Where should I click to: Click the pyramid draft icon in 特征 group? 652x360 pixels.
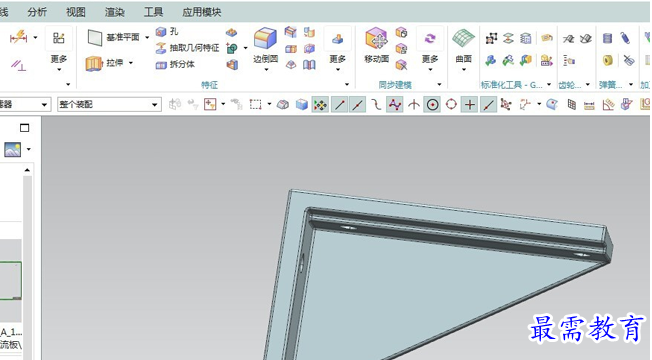[x=291, y=64]
